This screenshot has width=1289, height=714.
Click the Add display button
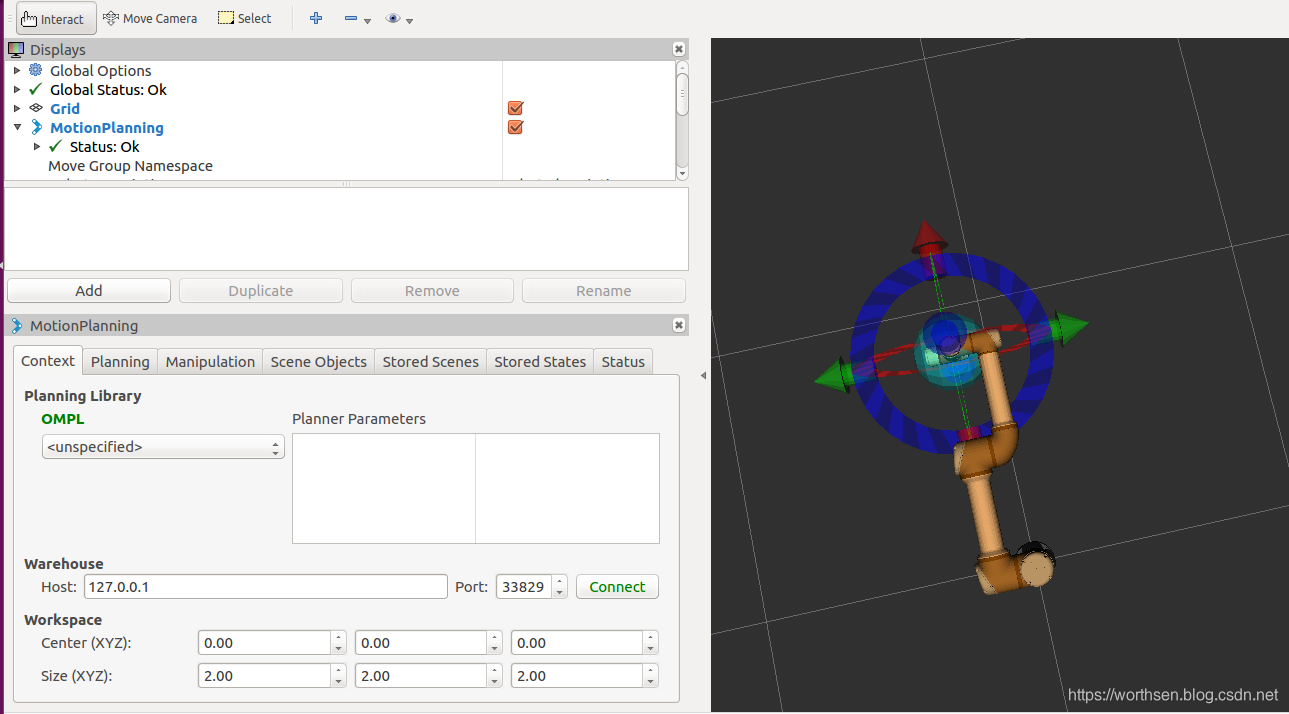pyautogui.click(x=89, y=291)
